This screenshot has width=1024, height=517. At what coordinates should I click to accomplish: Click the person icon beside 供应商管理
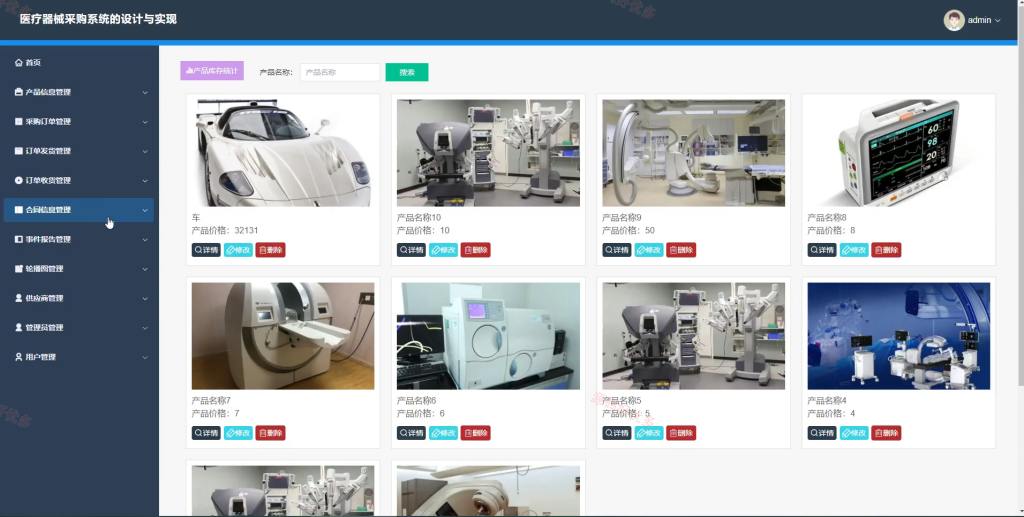(x=18, y=298)
